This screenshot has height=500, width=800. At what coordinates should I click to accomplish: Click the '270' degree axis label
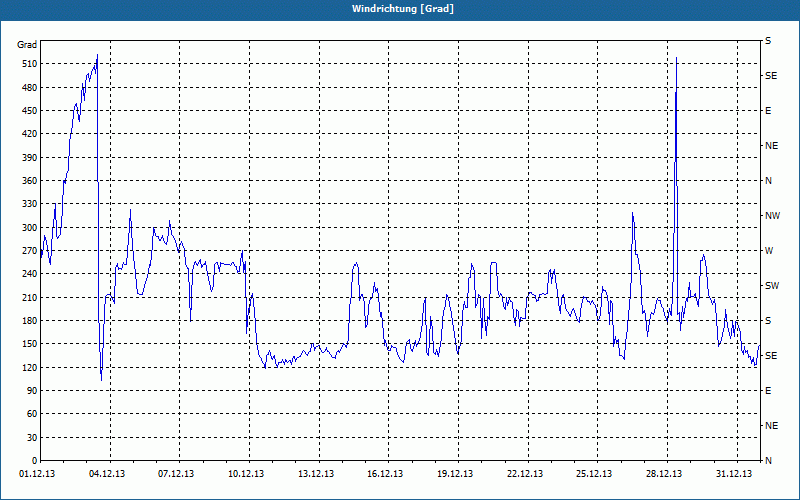30,251
